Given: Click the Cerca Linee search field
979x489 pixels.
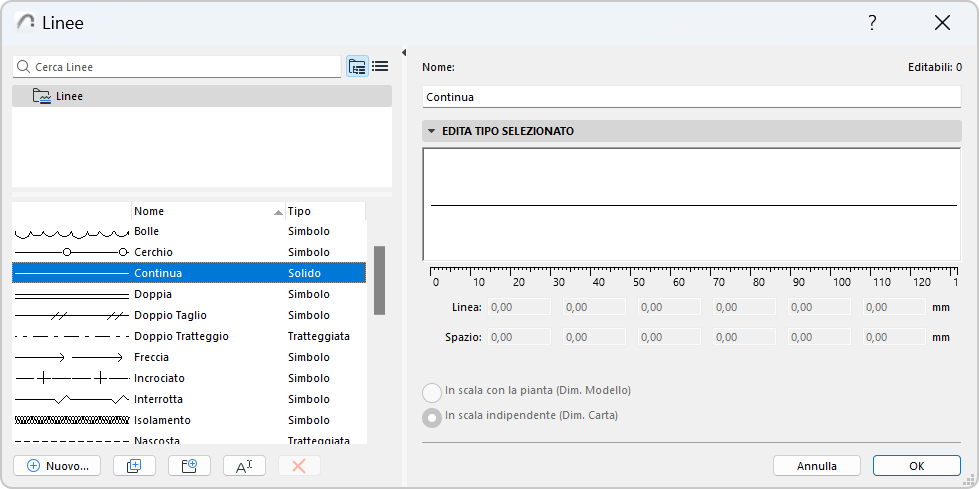Looking at the screenshot, I should point(177,67).
